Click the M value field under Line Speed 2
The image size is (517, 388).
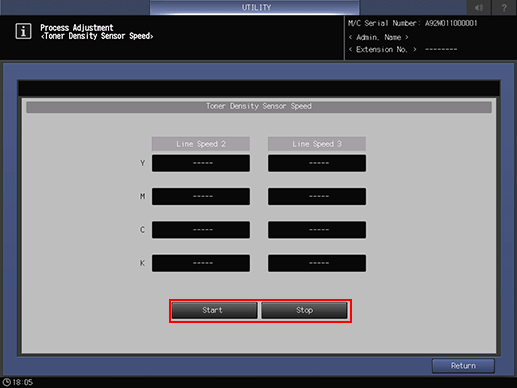pos(201,196)
